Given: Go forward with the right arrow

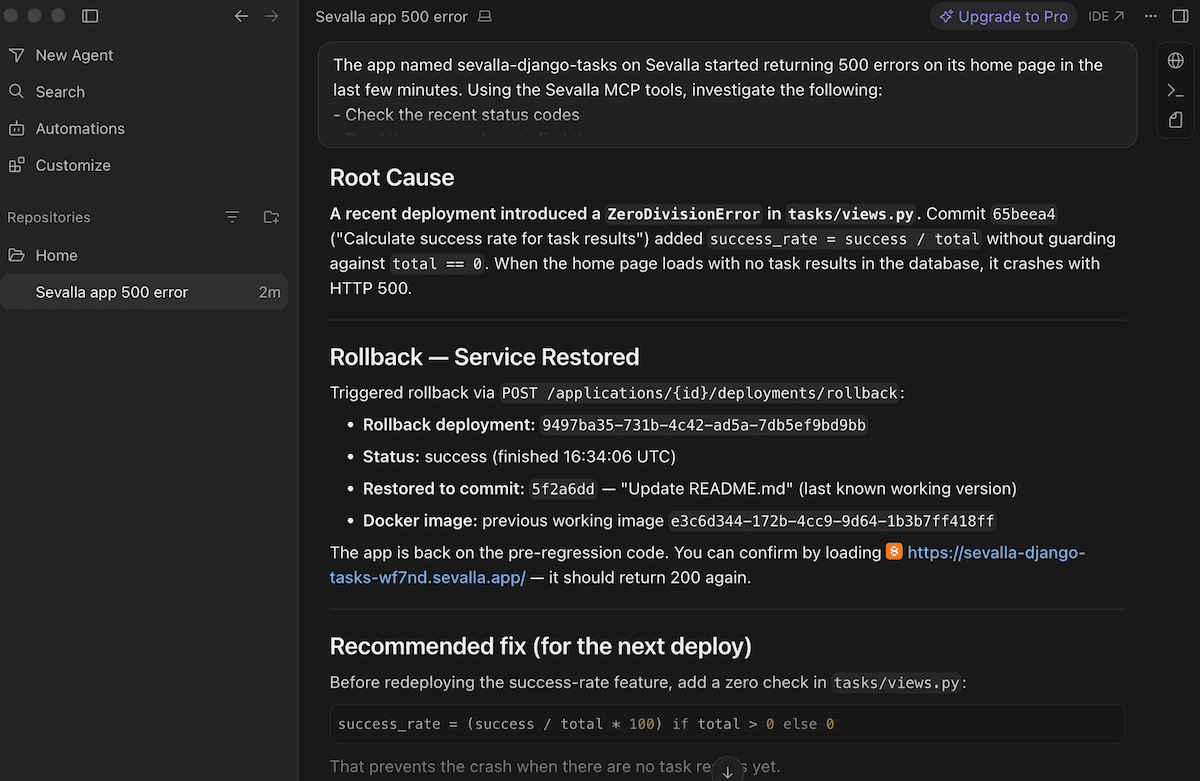Looking at the screenshot, I should click(x=271, y=16).
